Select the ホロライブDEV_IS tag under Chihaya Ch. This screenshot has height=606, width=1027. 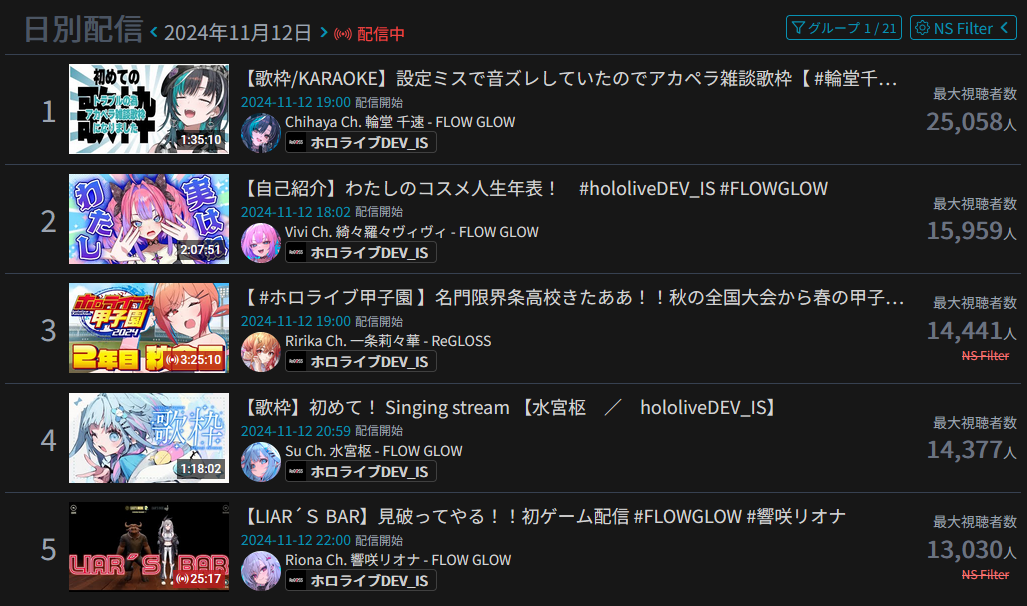[361, 142]
